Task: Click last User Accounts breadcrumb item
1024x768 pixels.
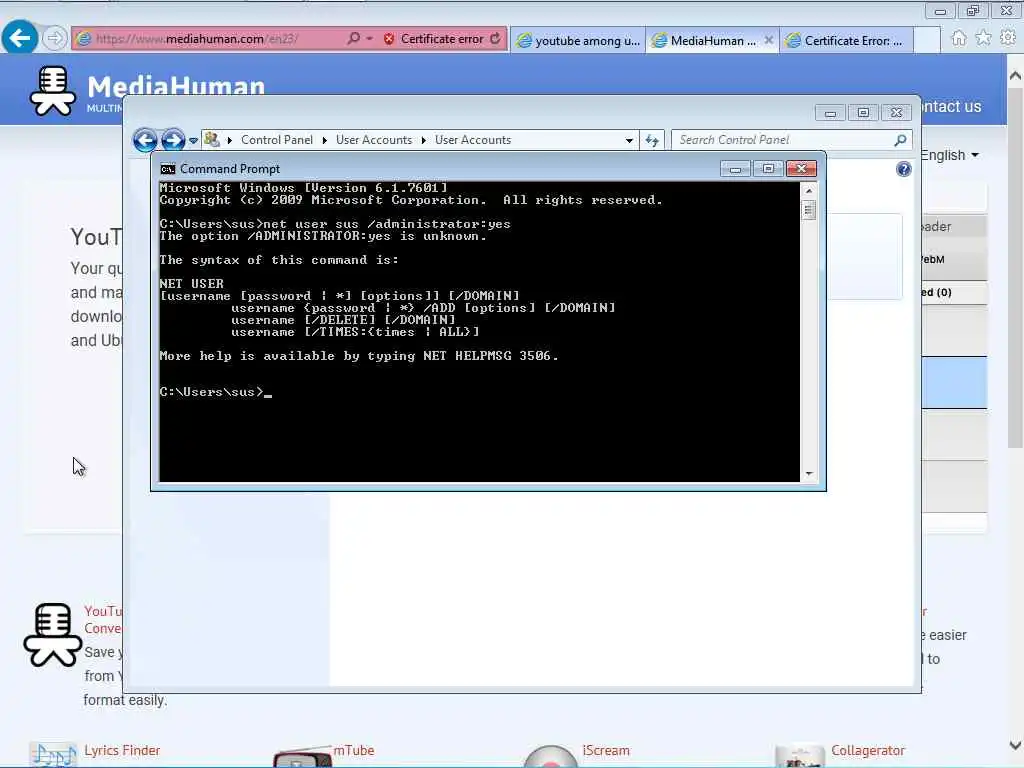Action: click(473, 140)
